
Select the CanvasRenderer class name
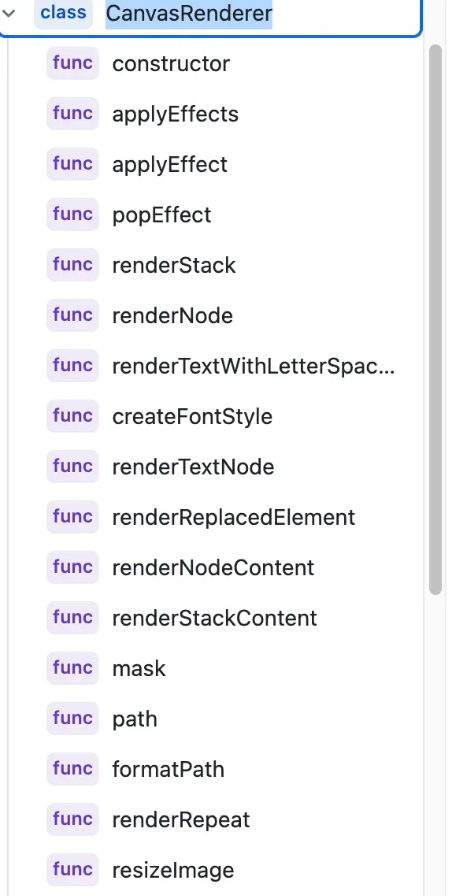coord(189,13)
